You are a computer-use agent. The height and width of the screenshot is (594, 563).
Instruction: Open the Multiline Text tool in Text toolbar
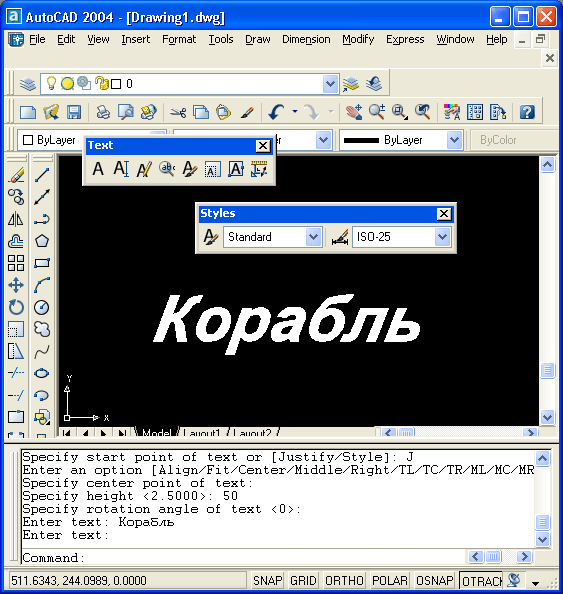pyautogui.click(x=98, y=169)
